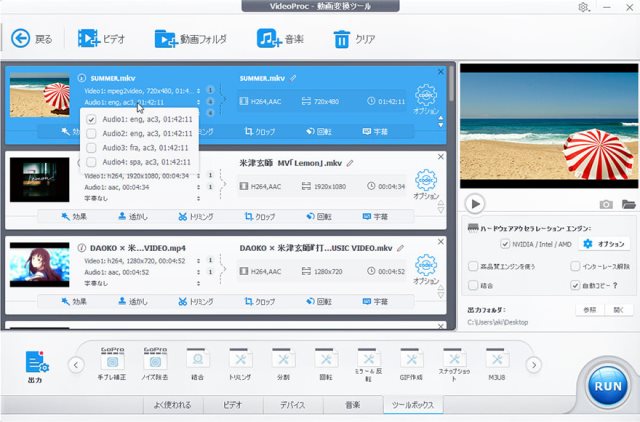Rename SUMMER.mkv output via pencil icon
The height and width of the screenshot is (422, 640).
point(293,78)
